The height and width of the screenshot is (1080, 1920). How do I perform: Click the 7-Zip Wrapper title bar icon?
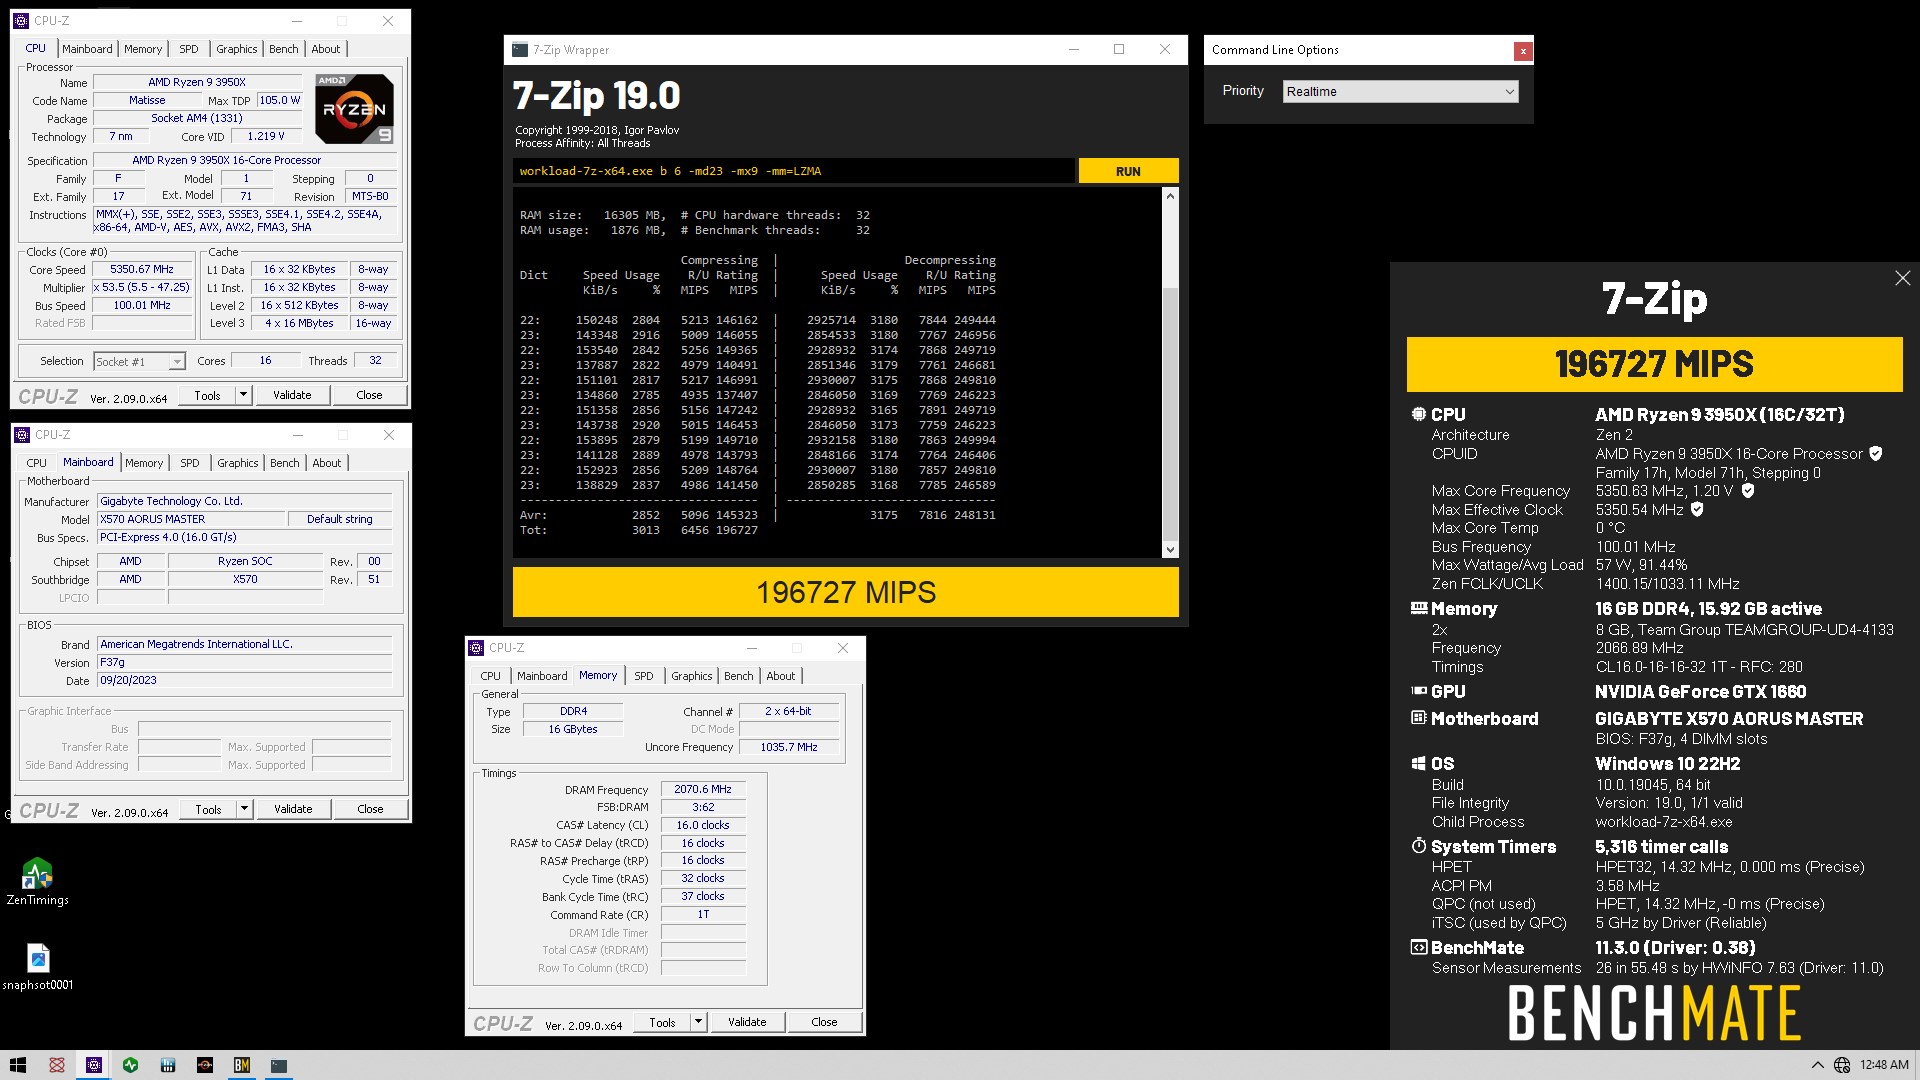tap(519, 50)
